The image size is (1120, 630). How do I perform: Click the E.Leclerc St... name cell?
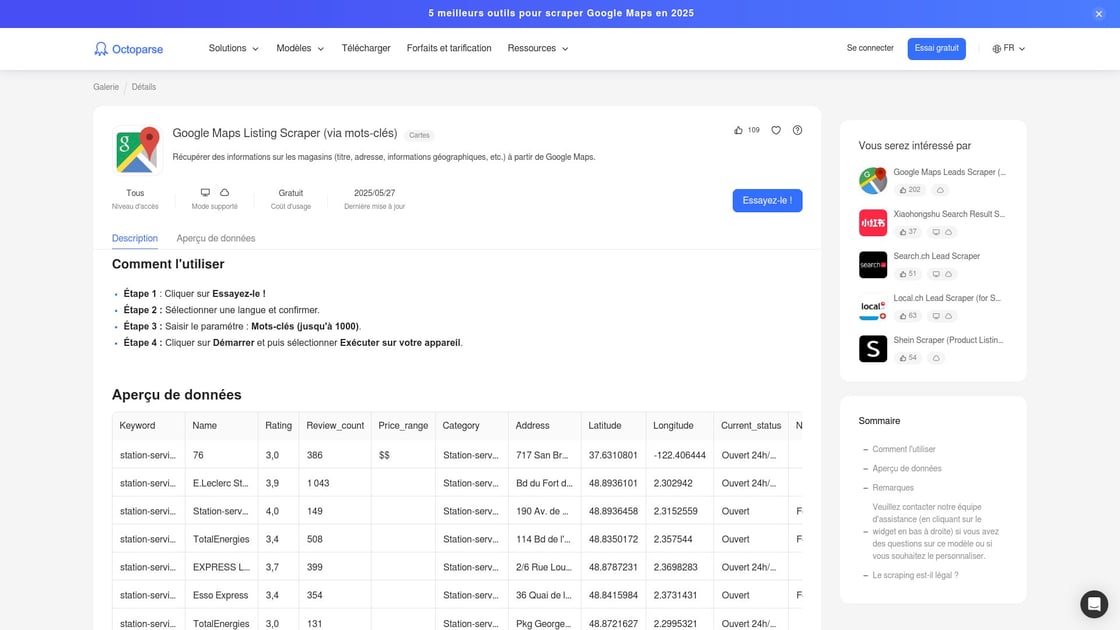point(221,484)
